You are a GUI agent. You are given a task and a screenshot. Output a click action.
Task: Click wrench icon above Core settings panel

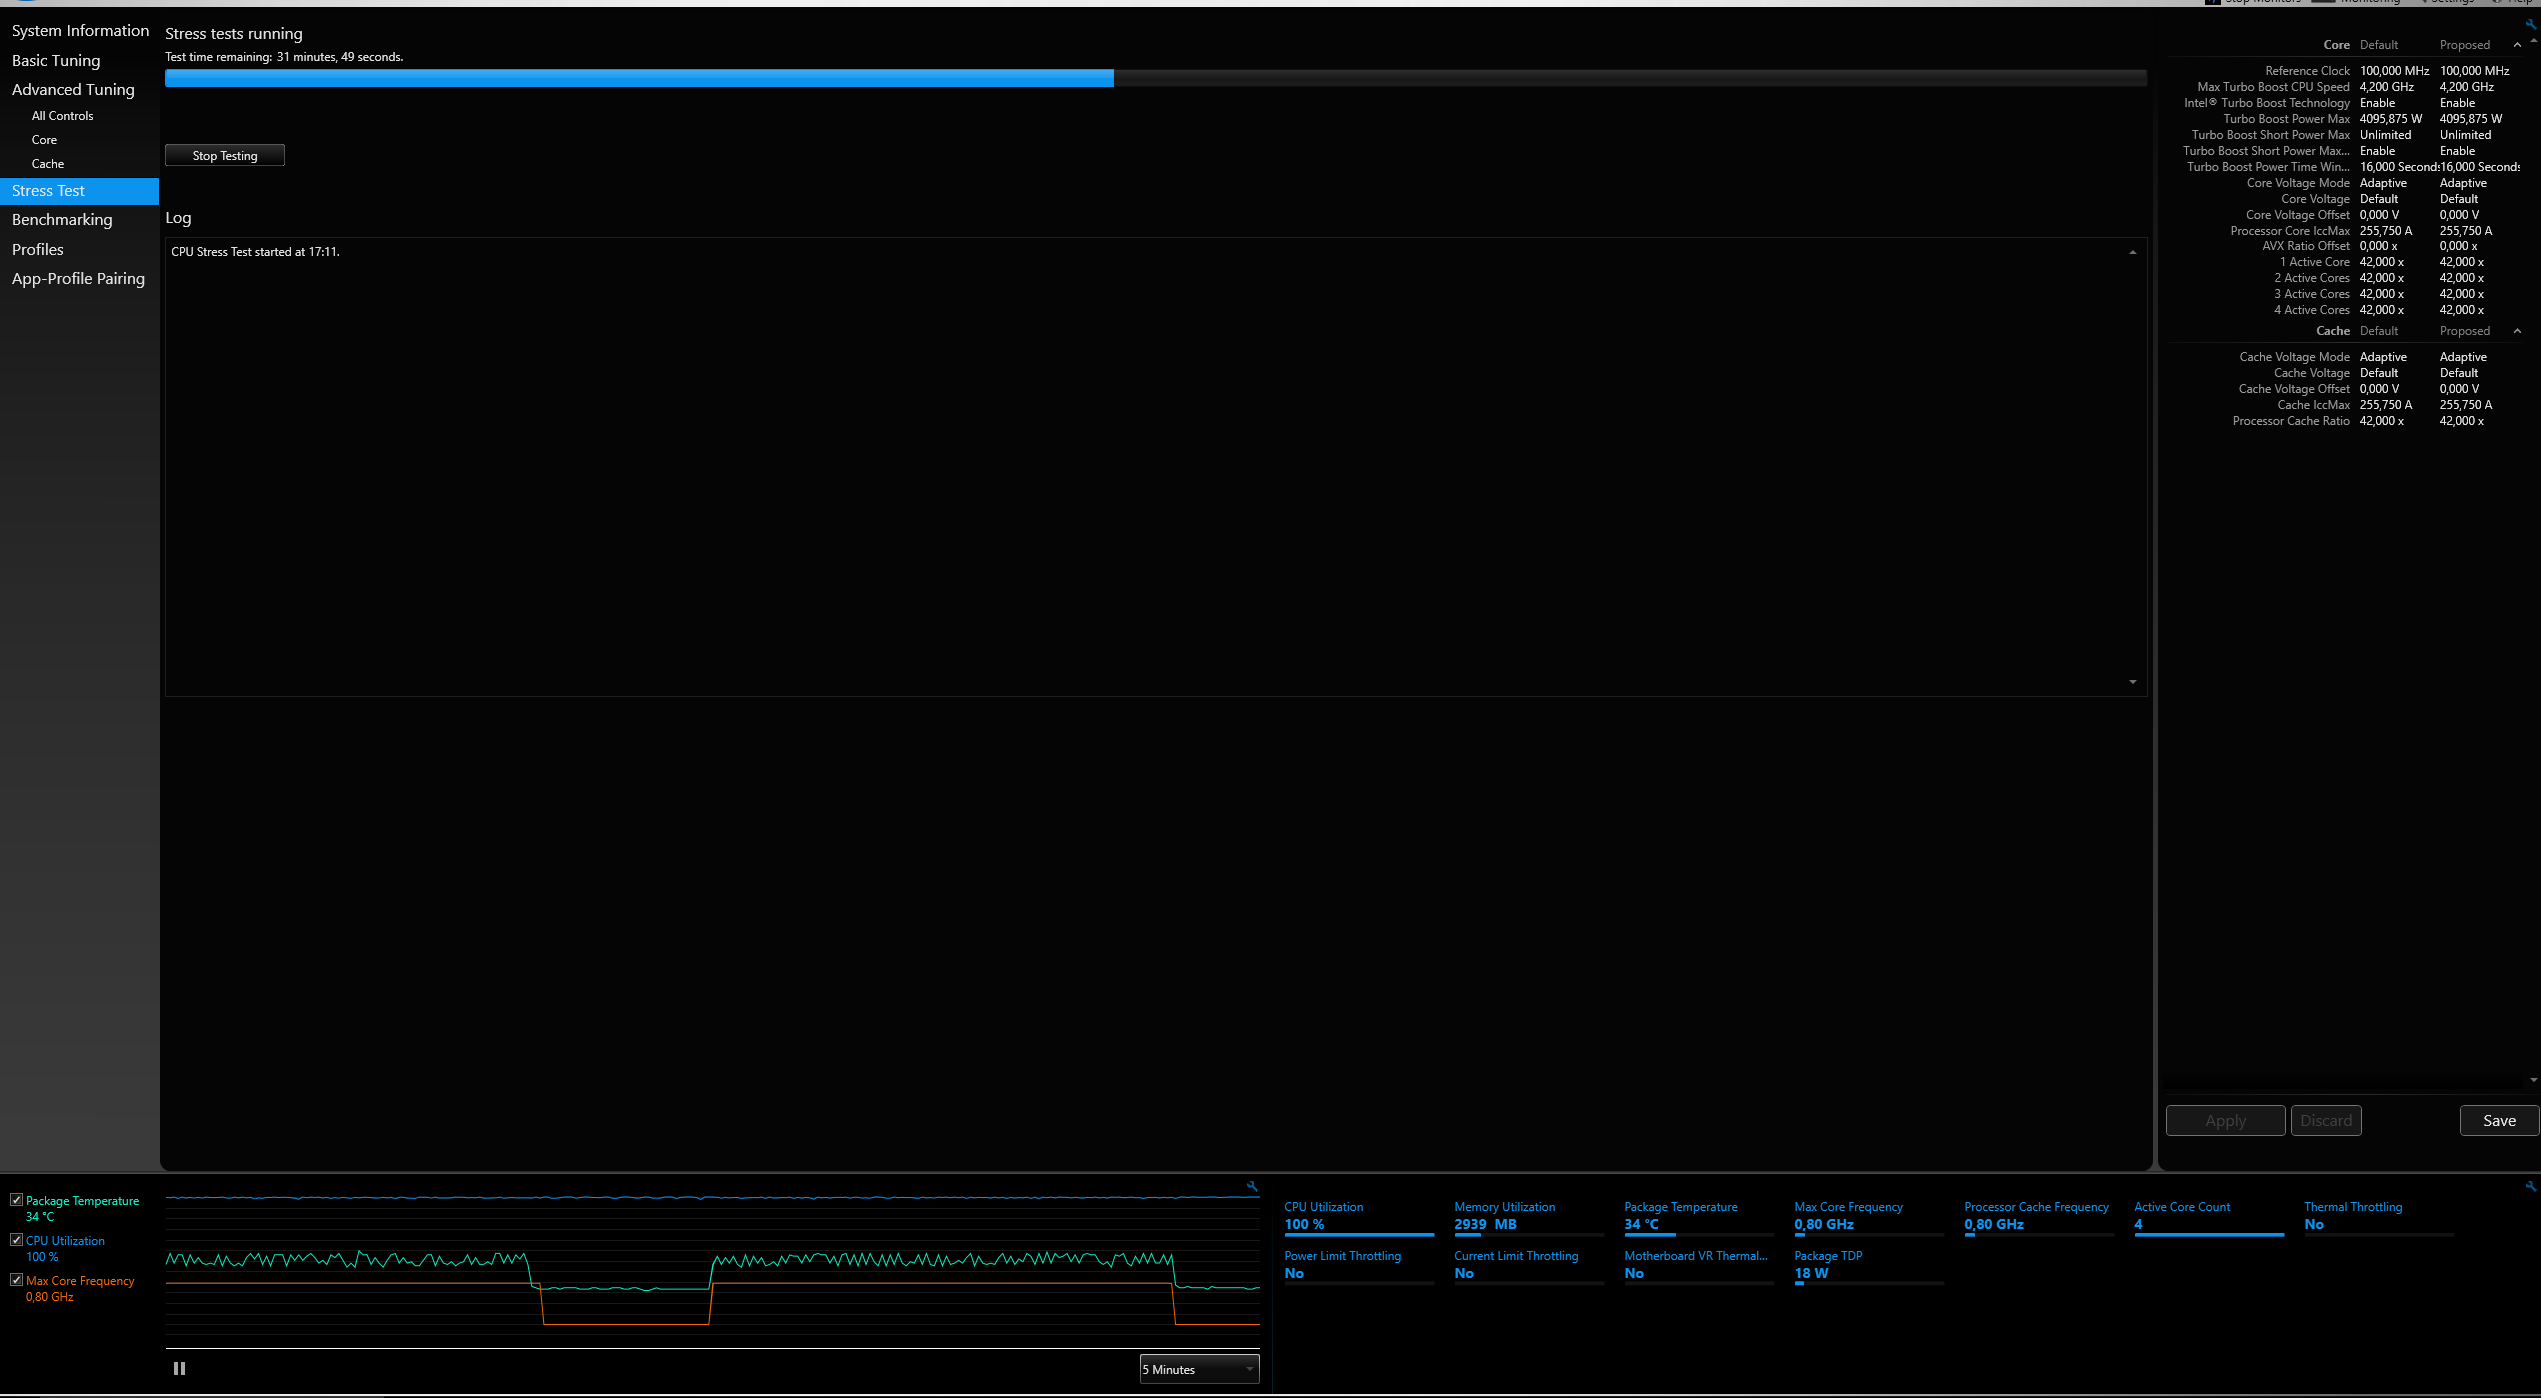[x=2530, y=24]
